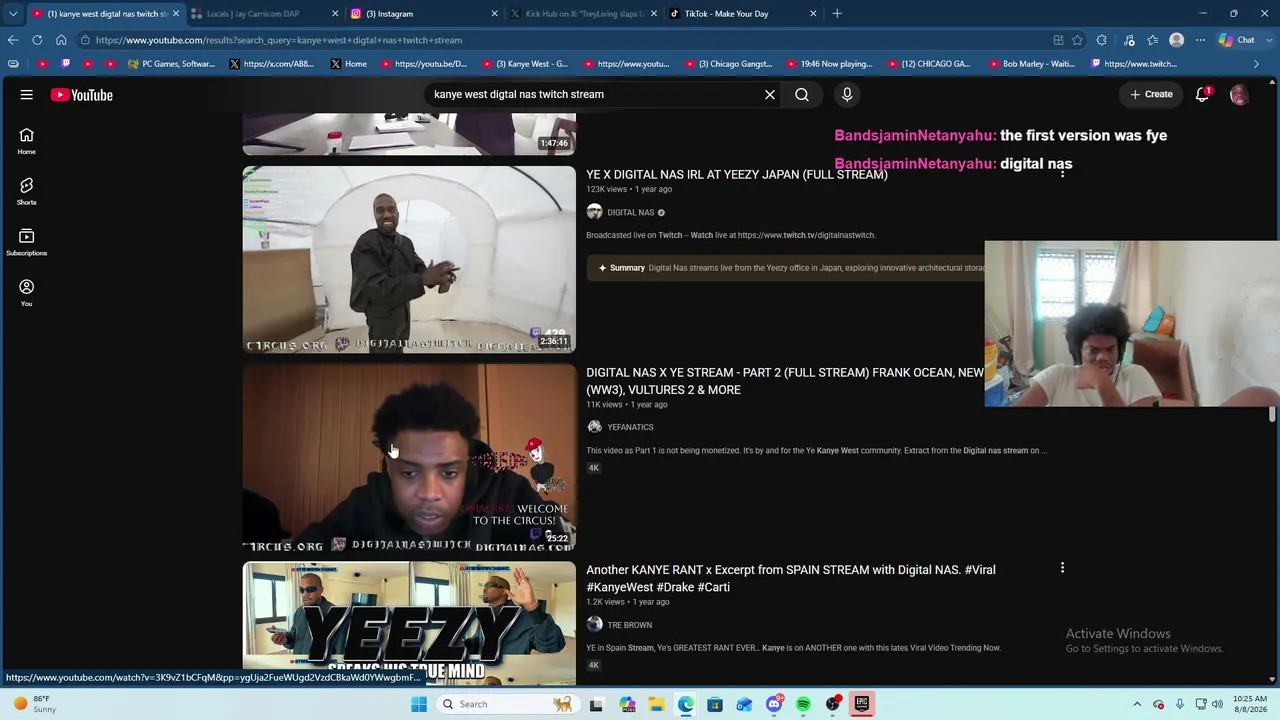Open the Another KANYE RANT video title

[x=791, y=578]
